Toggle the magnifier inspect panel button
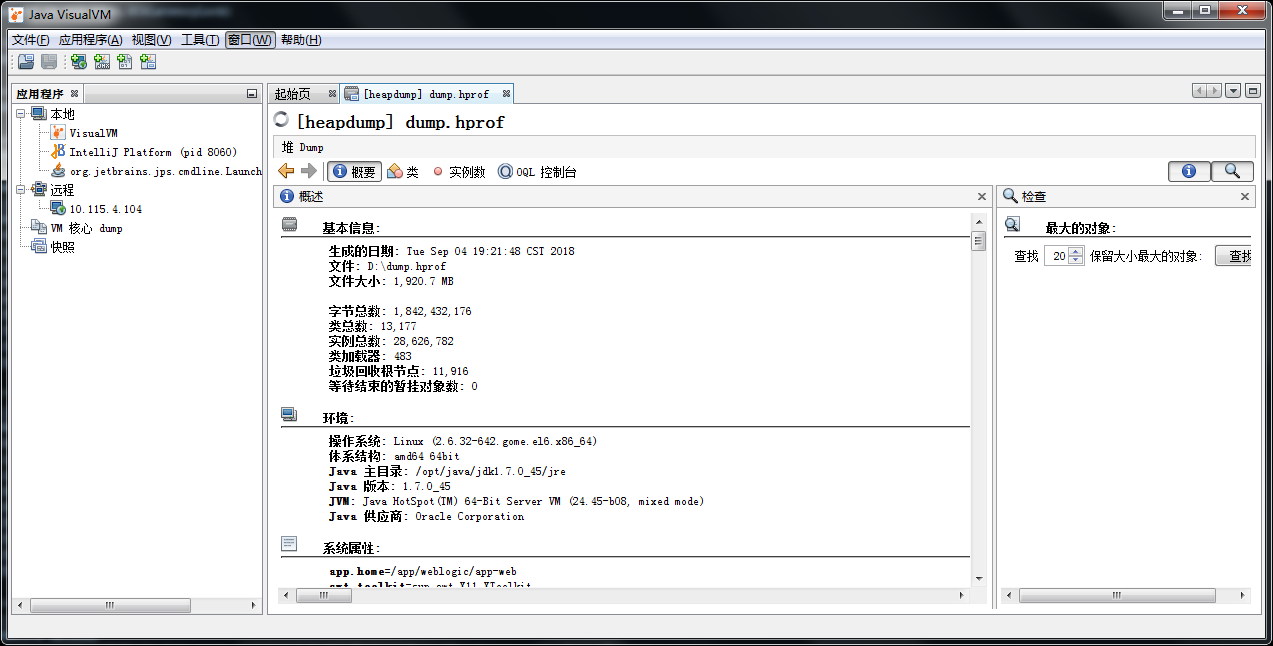 pyautogui.click(x=1232, y=171)
